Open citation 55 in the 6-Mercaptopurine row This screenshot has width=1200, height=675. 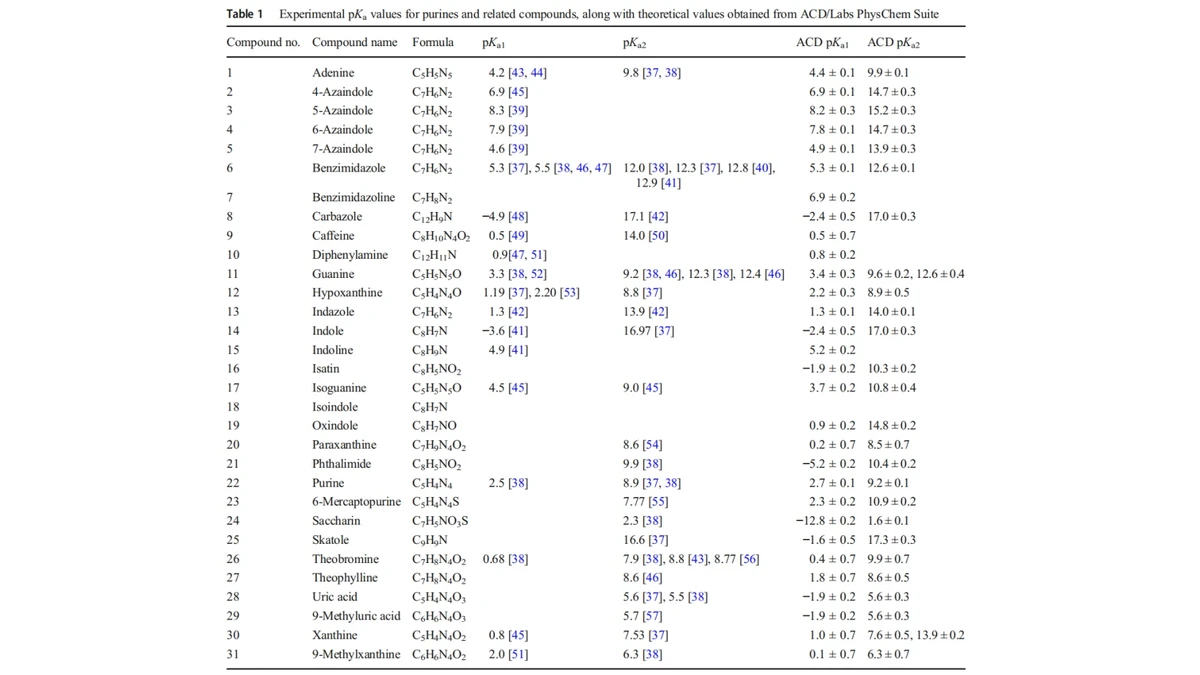658,502
